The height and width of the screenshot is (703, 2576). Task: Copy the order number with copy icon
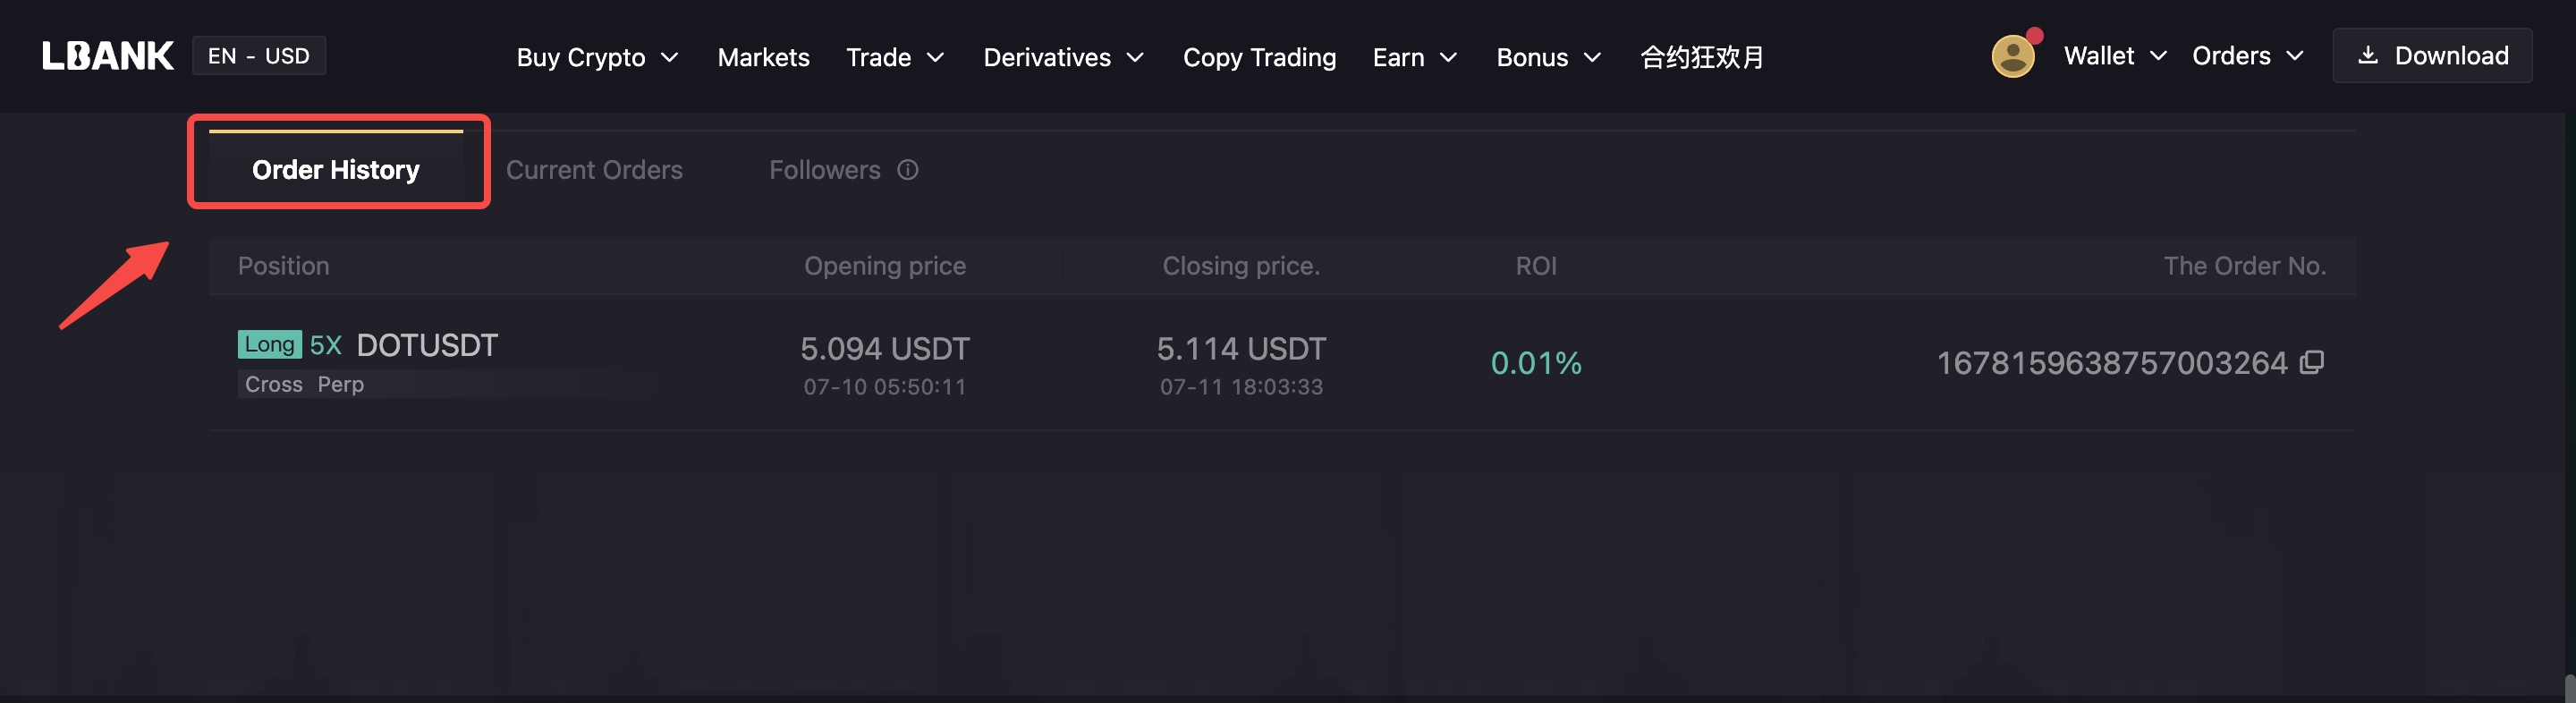[x=2311, y=362]
